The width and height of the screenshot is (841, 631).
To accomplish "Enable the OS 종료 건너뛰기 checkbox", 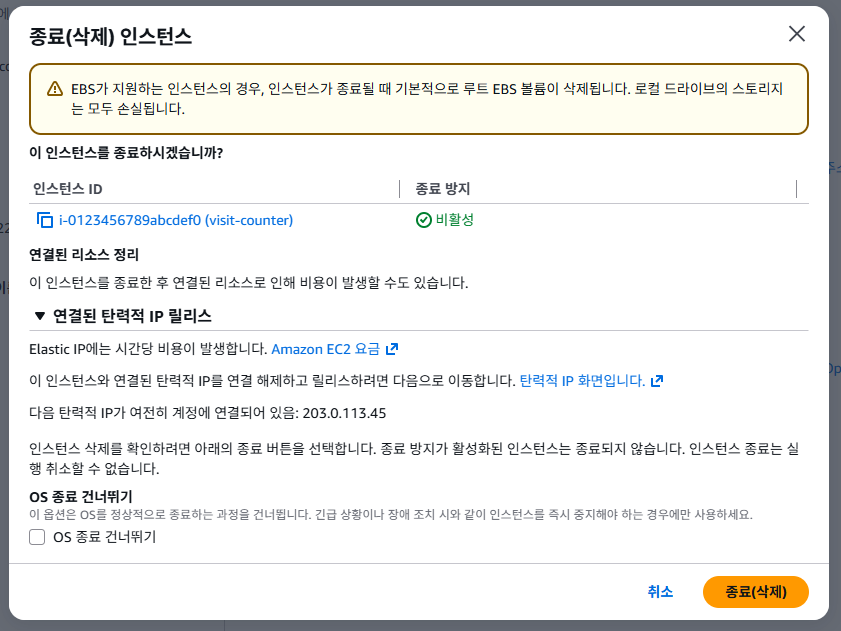I will (37, 537).
